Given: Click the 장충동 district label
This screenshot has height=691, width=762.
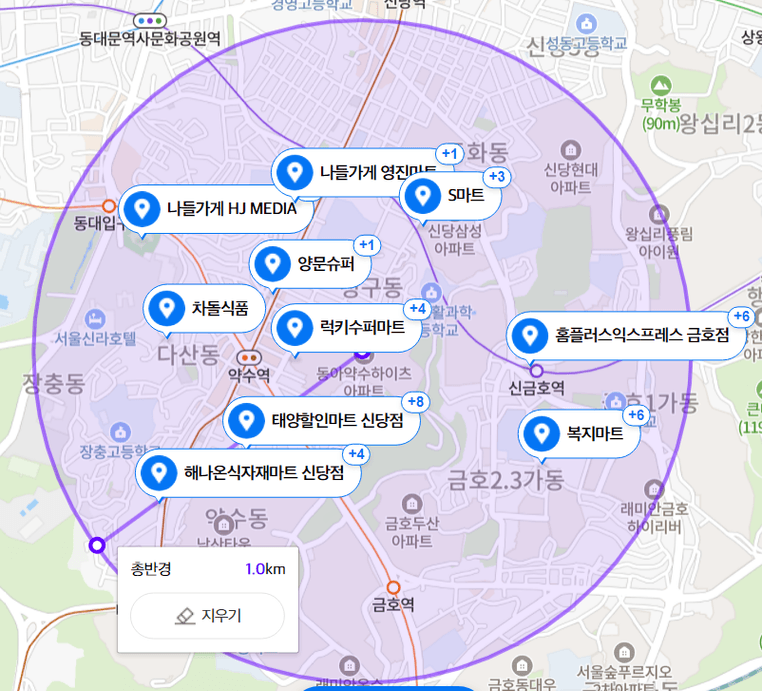Looking at the screenshot, I should [54, 383].
